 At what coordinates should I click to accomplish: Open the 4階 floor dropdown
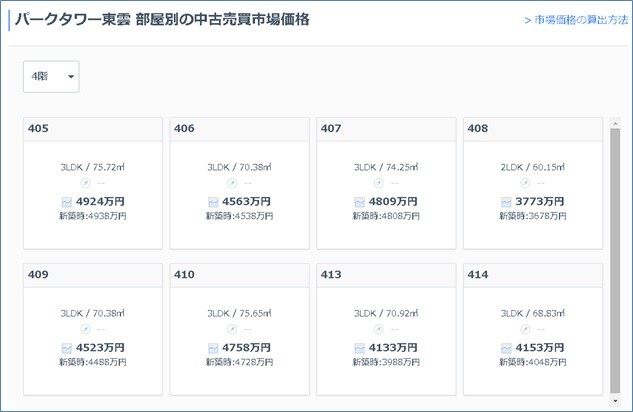click(x=51, y=77)
